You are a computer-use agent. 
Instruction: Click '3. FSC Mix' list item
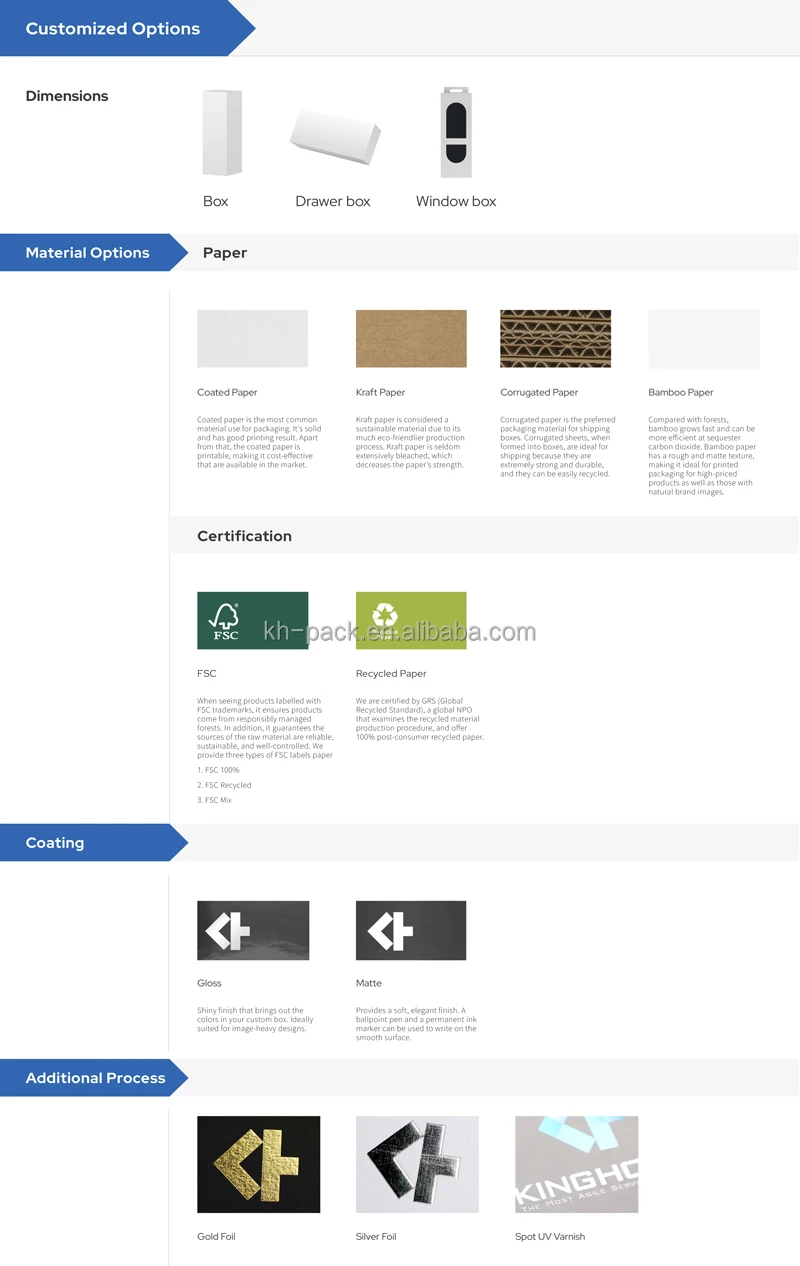pos(214,800)
